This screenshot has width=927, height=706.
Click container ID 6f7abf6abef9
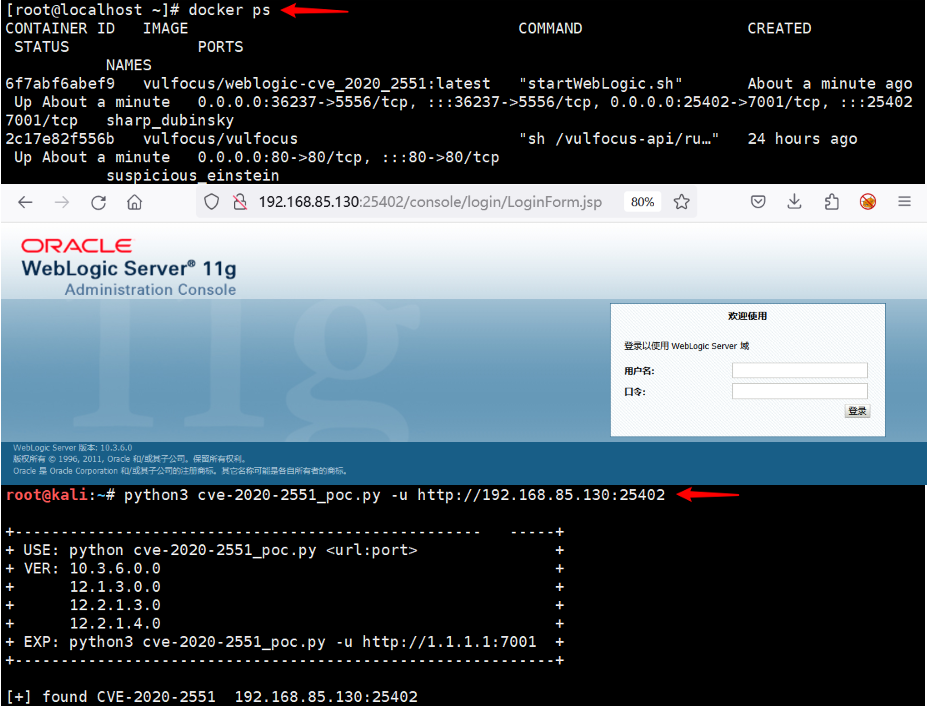point(60,84)
